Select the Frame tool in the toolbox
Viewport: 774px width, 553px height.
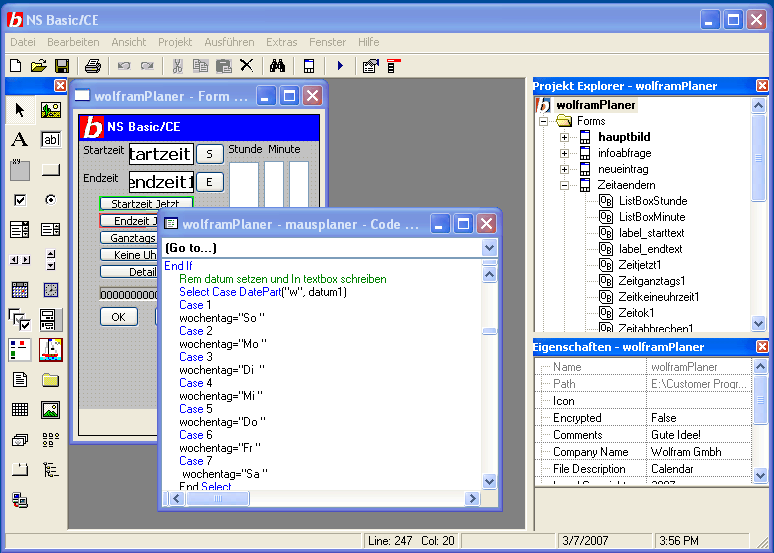[20, 170]
